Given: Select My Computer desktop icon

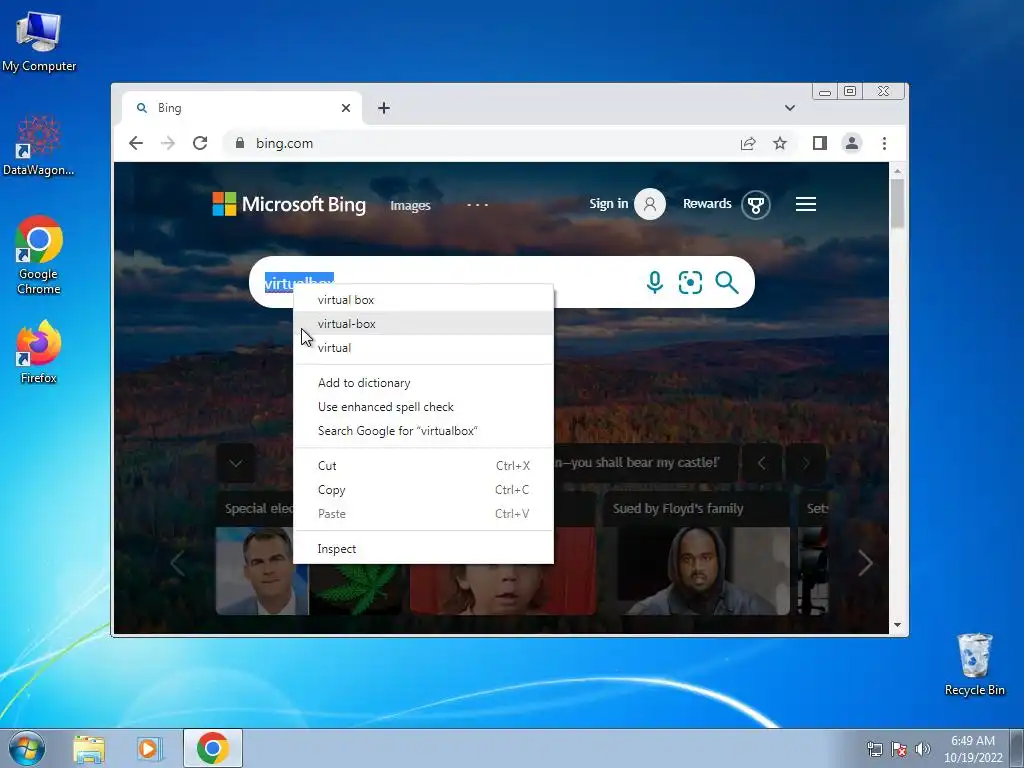Looking at the screenshot, I should pyautogui.click(x=39, y=42).
